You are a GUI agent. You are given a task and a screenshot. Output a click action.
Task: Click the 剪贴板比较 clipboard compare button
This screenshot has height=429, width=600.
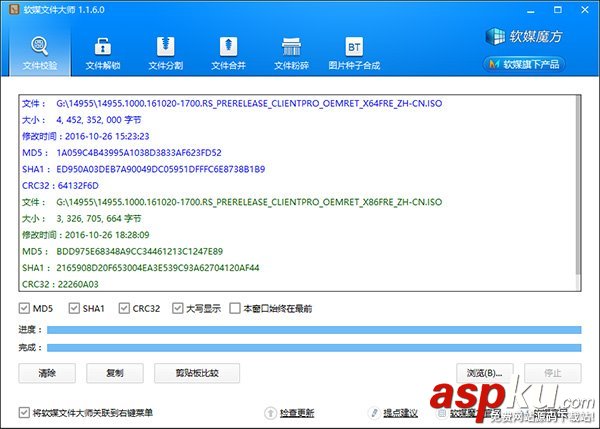197,373
